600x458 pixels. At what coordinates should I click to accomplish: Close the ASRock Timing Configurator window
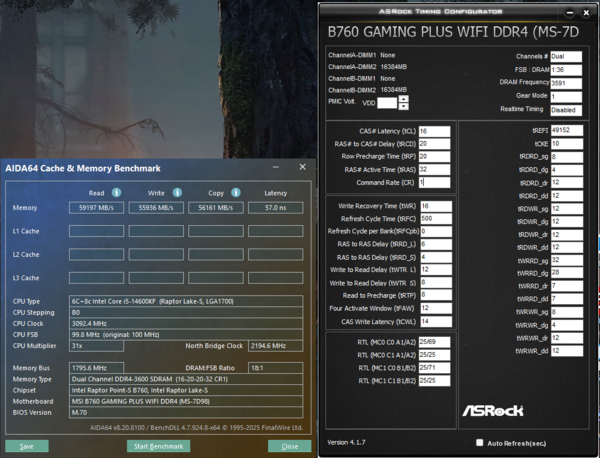586,13
